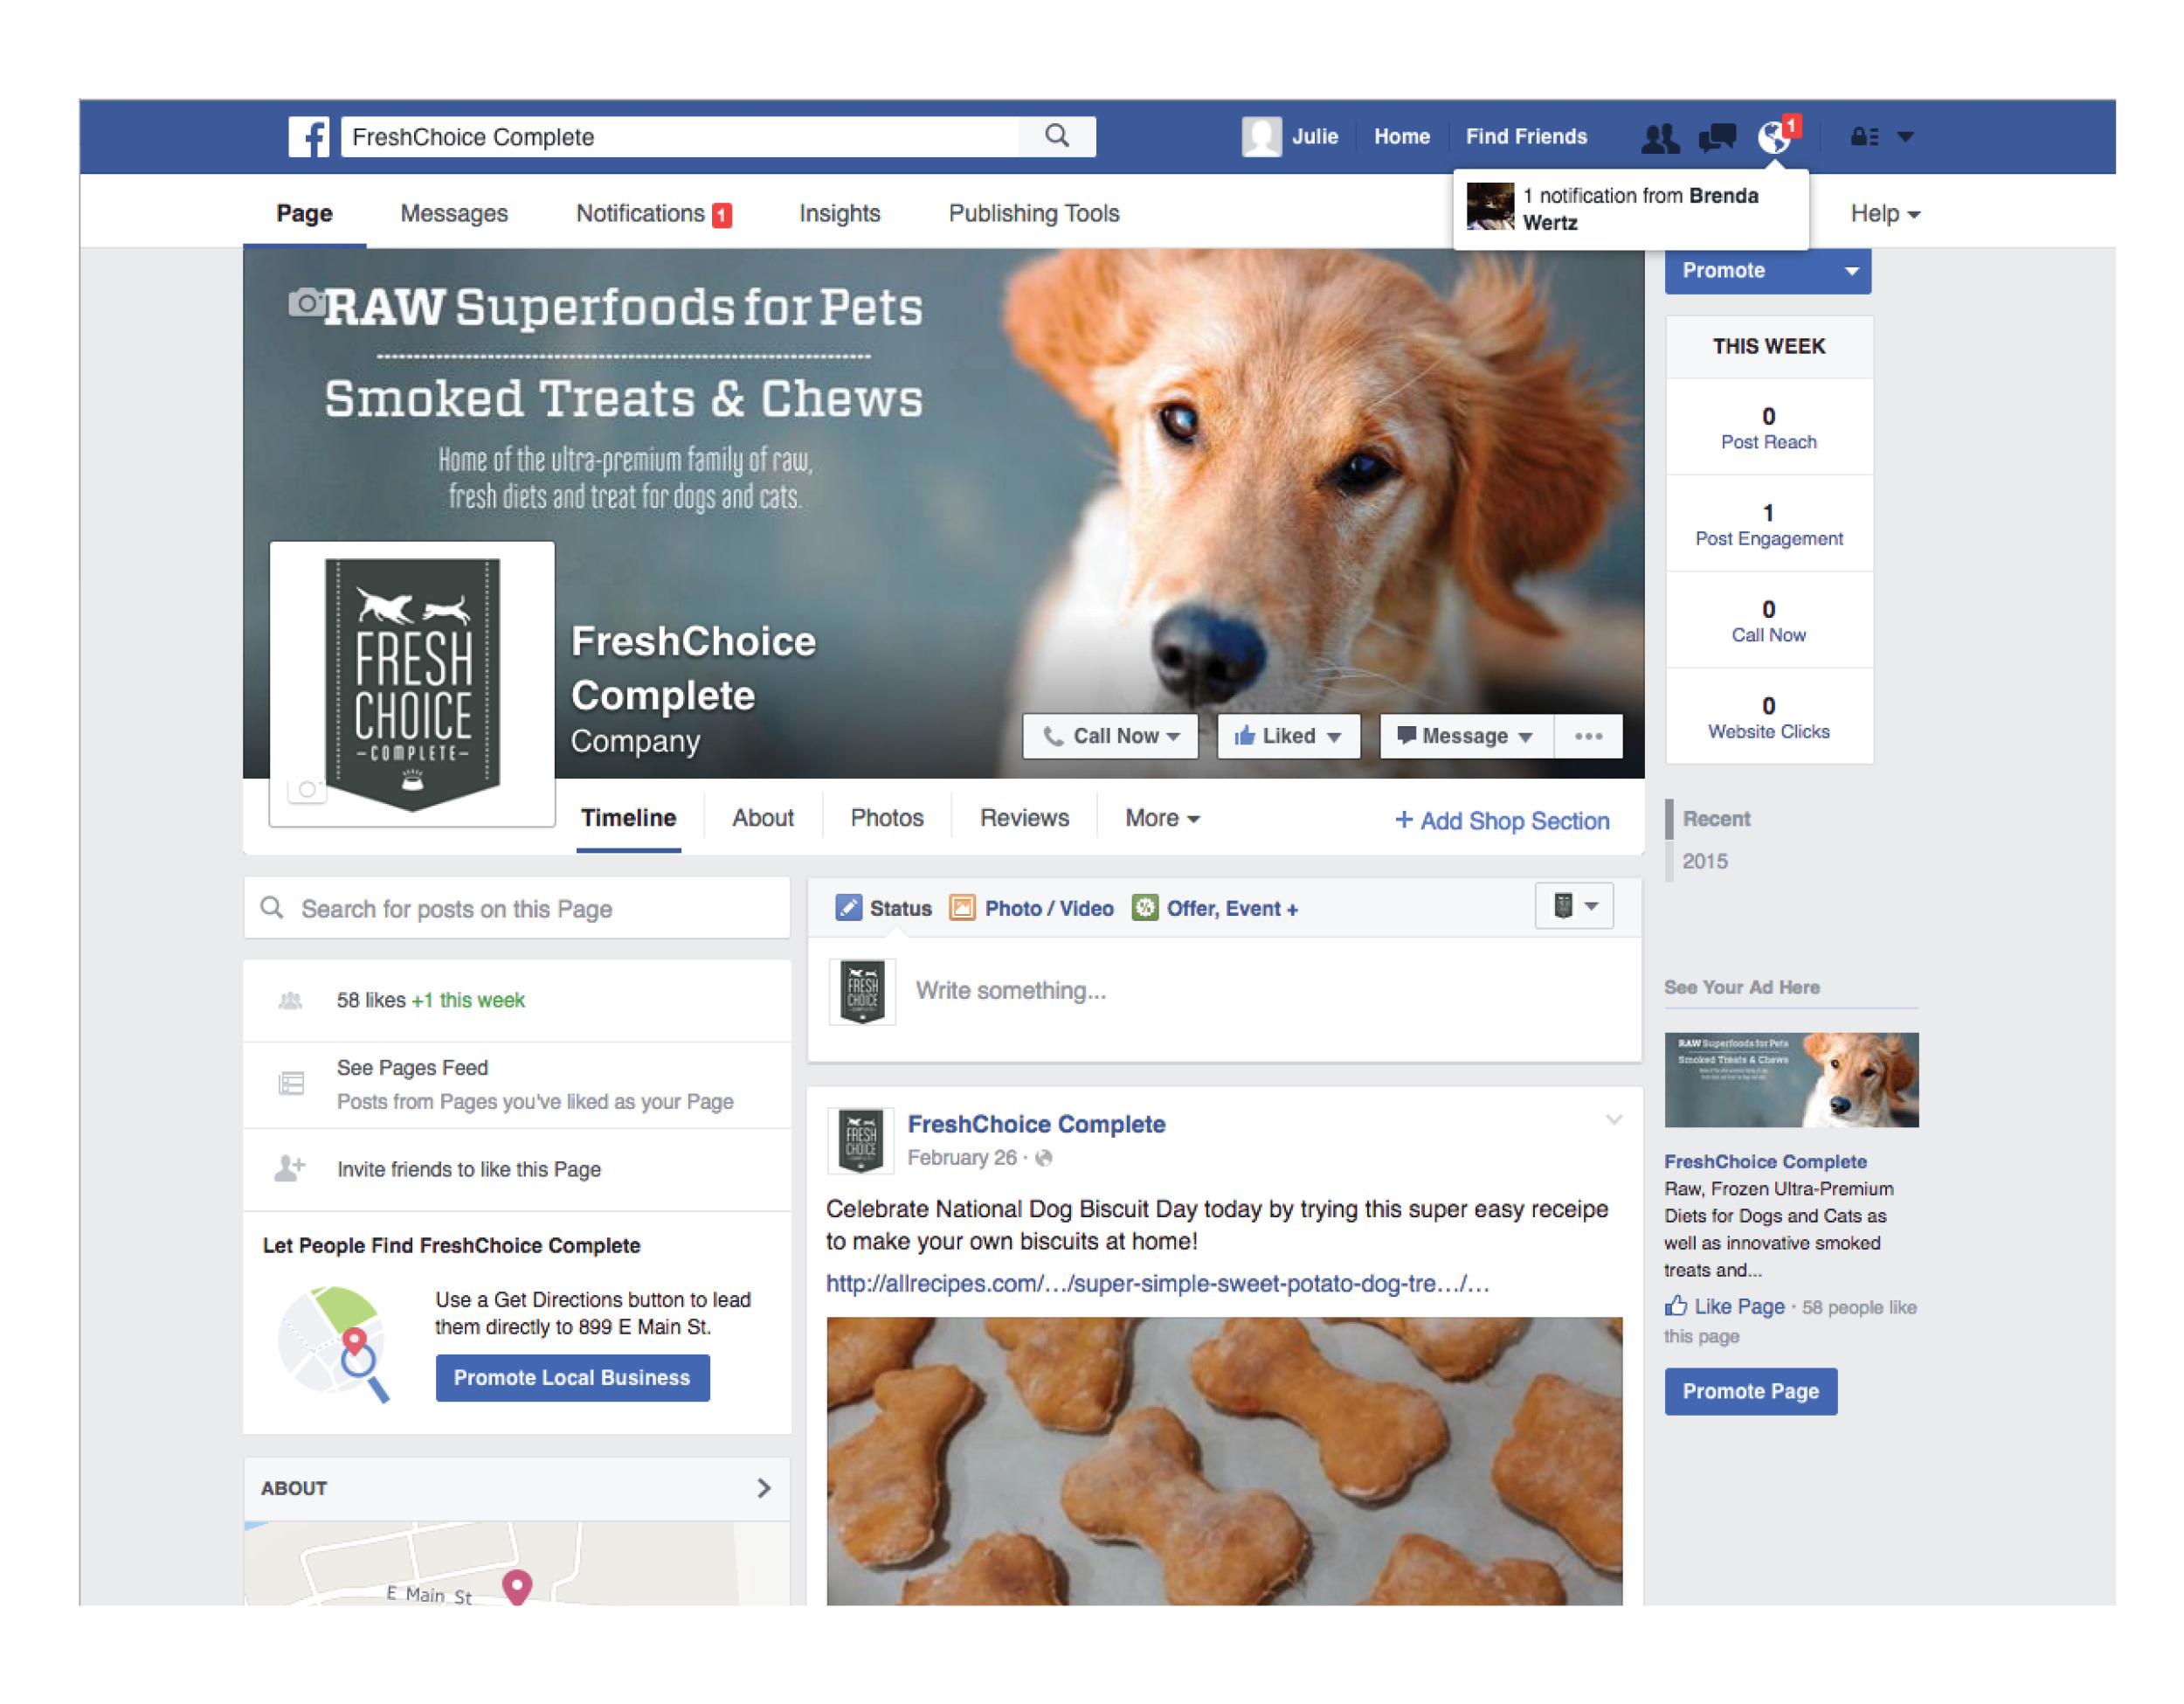The image size is (2184, 1704).
Task: Click the Like Page thumbs-up icon
Action: 1676,1306
